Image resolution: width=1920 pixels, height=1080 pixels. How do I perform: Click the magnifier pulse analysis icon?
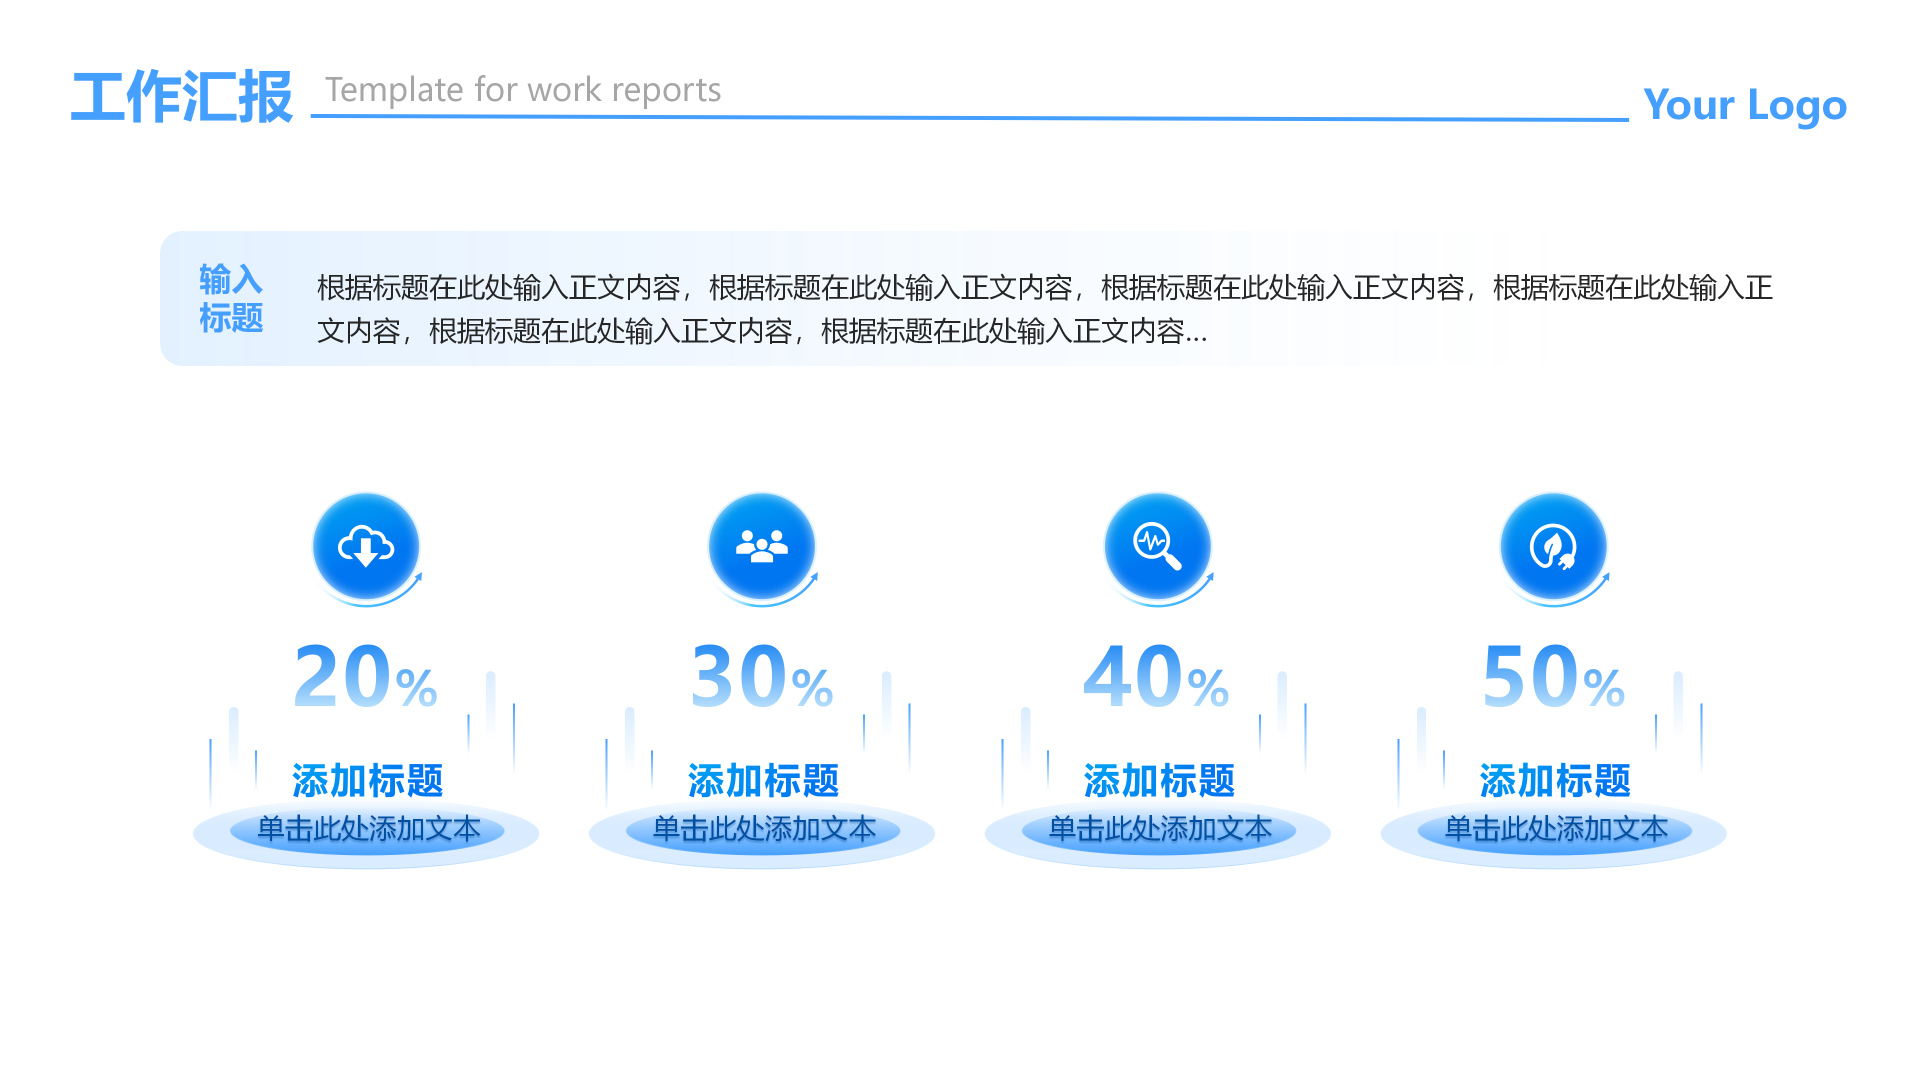click(1157, 546)
